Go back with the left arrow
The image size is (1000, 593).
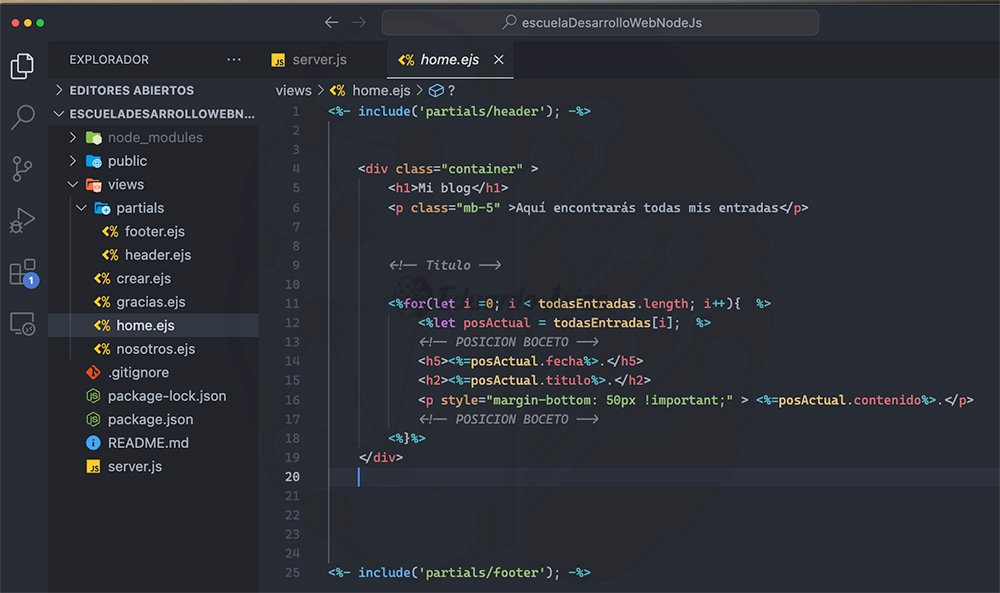point(331,22)
